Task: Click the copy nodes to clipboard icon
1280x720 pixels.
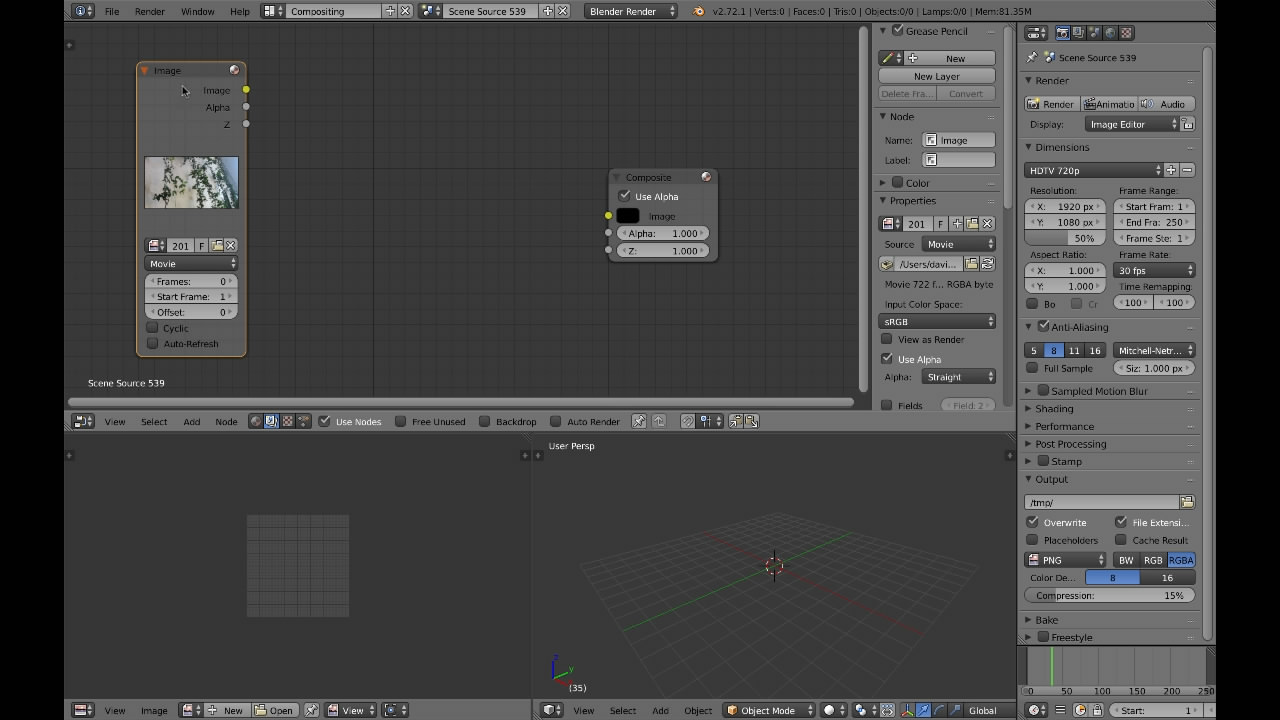Action: tap(735, 421)
